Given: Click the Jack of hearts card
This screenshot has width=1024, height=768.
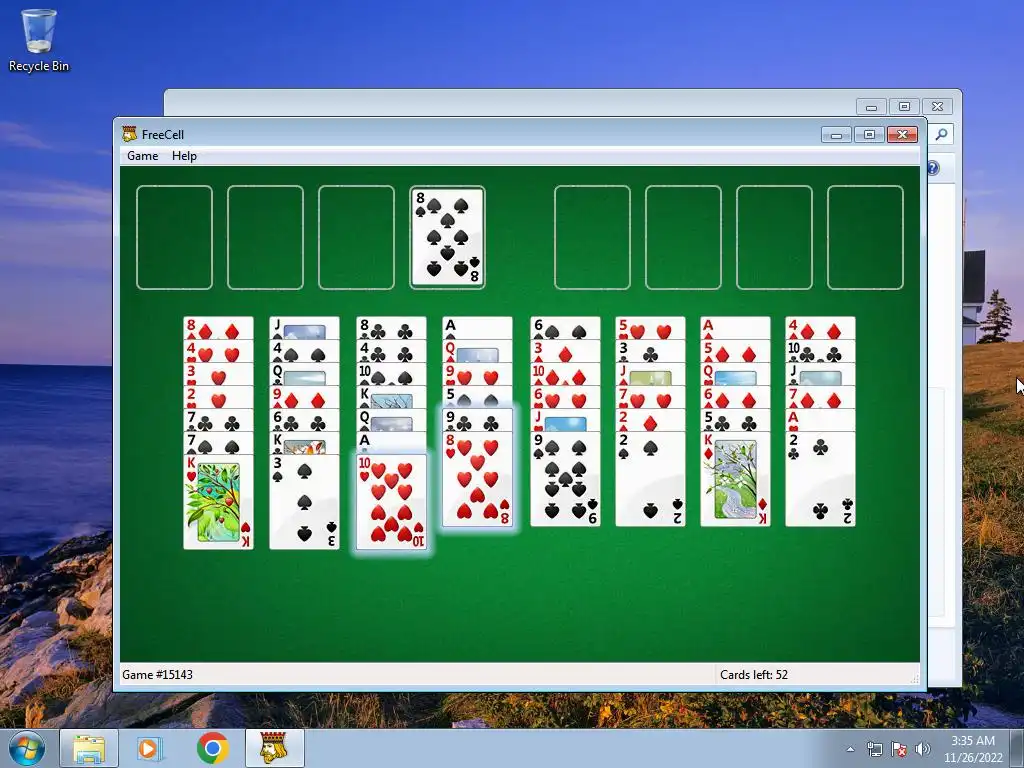Looking at the screenshot, I should tap(566, 420).
